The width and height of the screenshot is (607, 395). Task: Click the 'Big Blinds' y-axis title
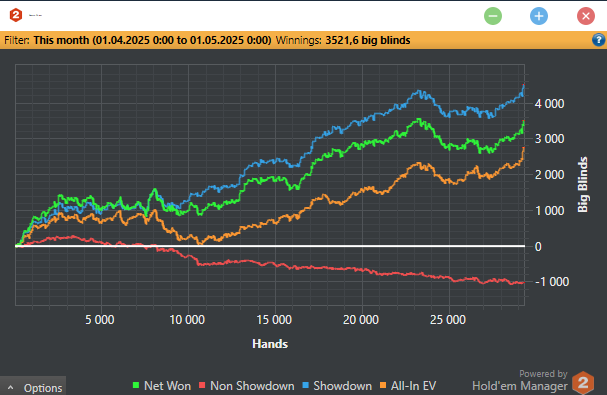(x=583, y=184)
